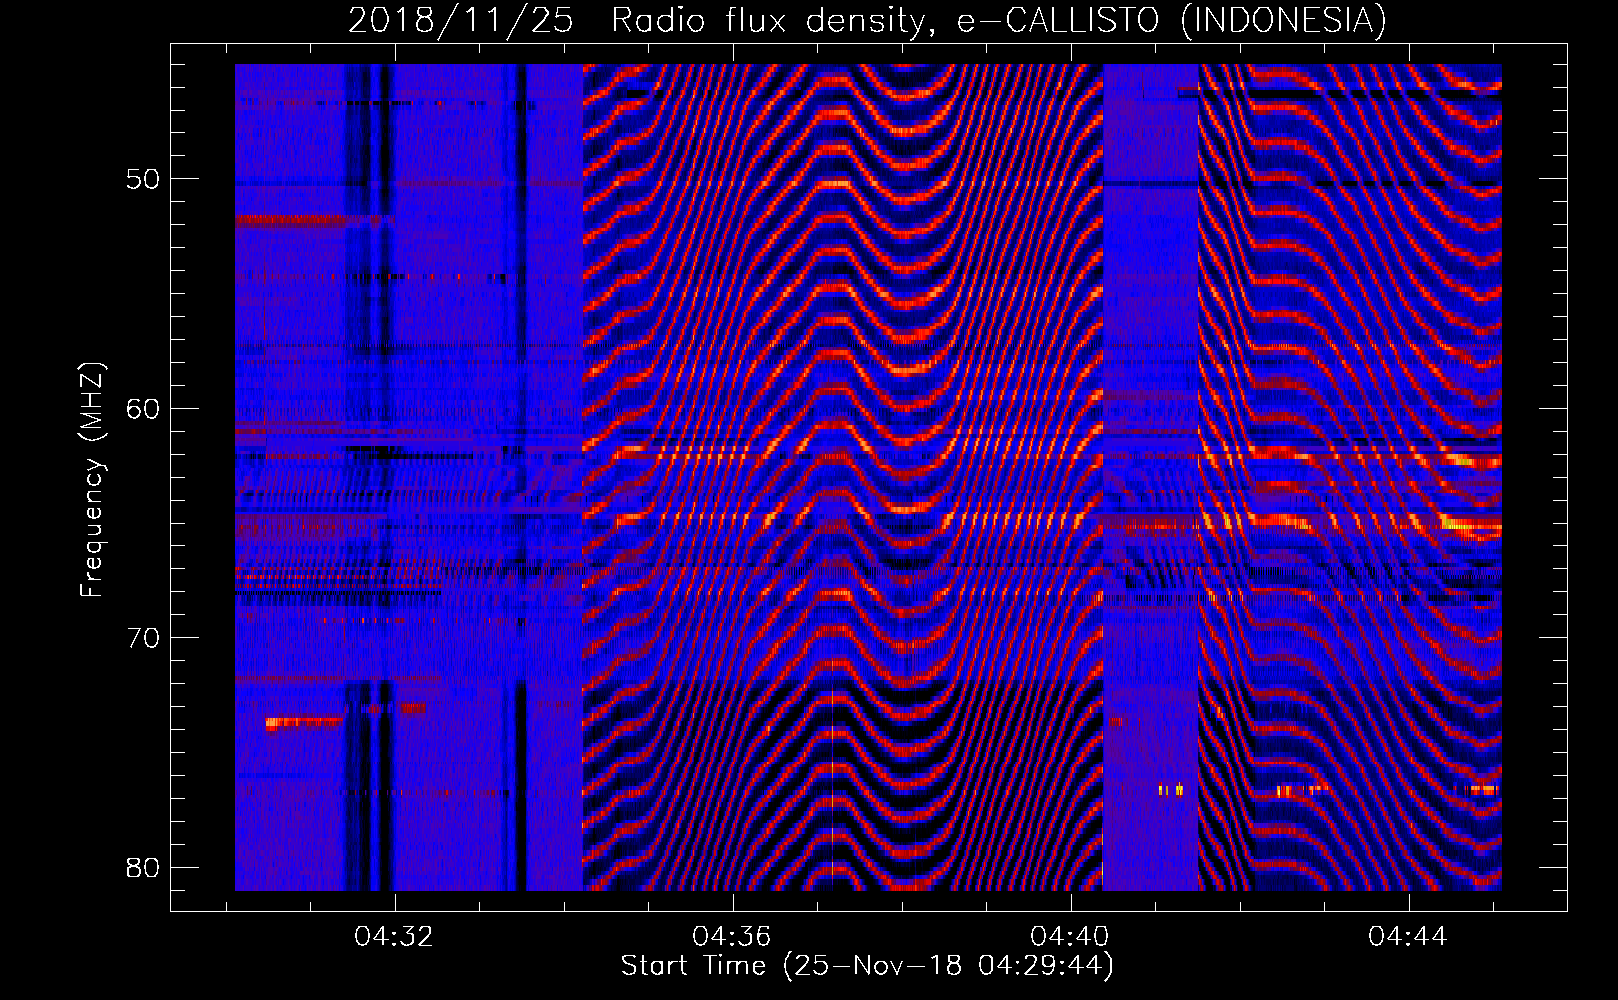Click the "50" frequency tick label
This screenshot has width=1618, height=1000.
tap(143, 180)
